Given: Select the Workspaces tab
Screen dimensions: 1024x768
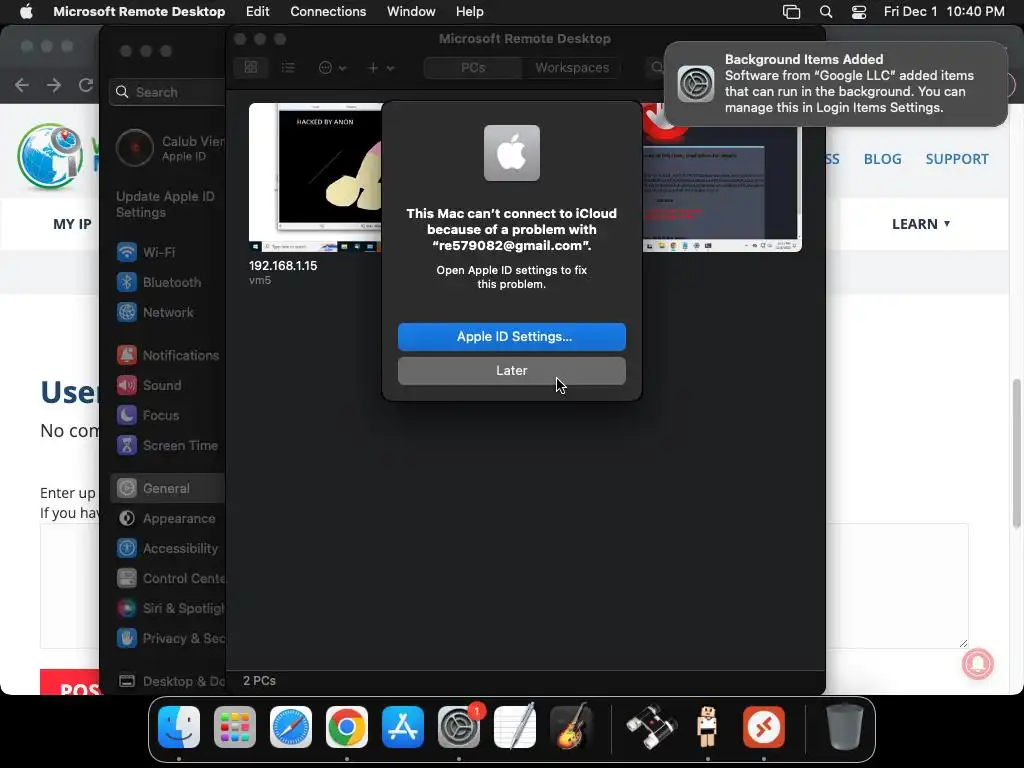Looking at the screenshot, I should pos(572,67).
